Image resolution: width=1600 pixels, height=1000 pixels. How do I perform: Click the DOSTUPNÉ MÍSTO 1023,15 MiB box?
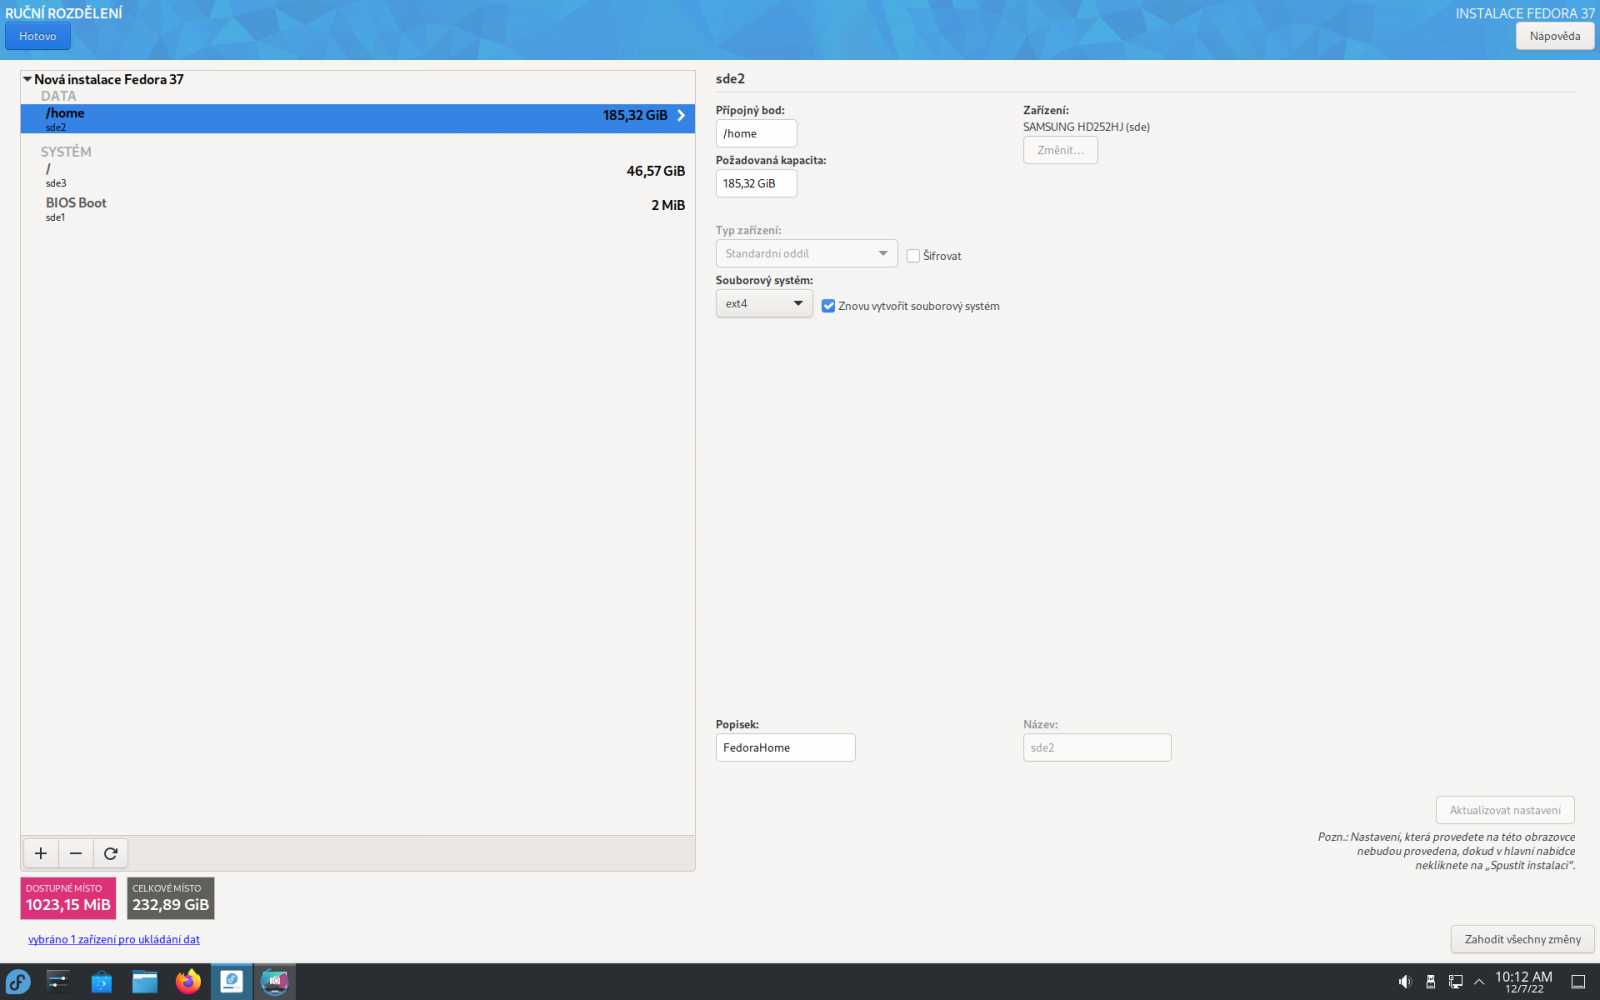tap(68, 898)
